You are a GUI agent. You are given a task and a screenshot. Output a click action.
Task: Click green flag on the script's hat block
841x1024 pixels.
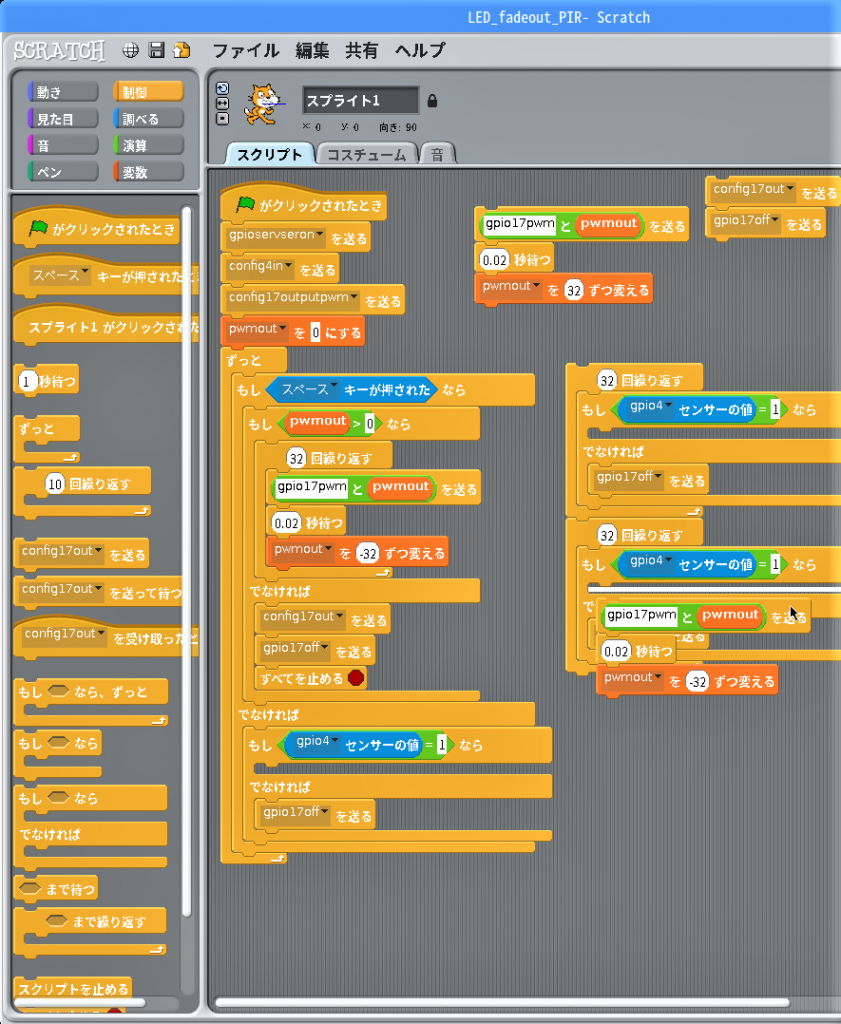click(x=245, y=204)
